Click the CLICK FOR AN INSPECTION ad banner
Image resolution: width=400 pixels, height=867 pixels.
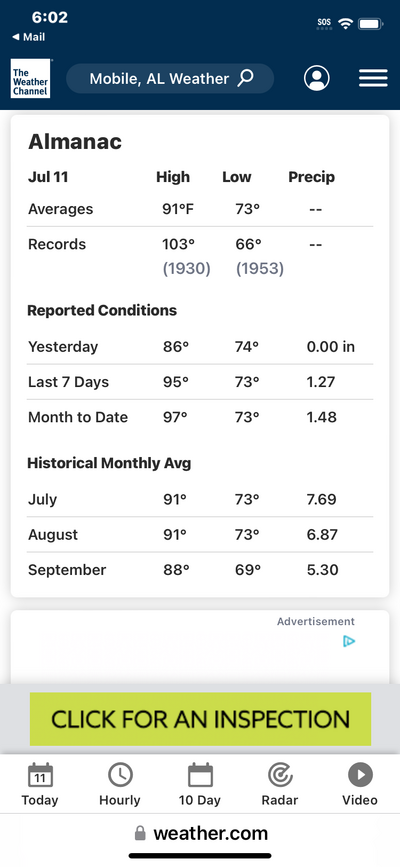point(200,719)
